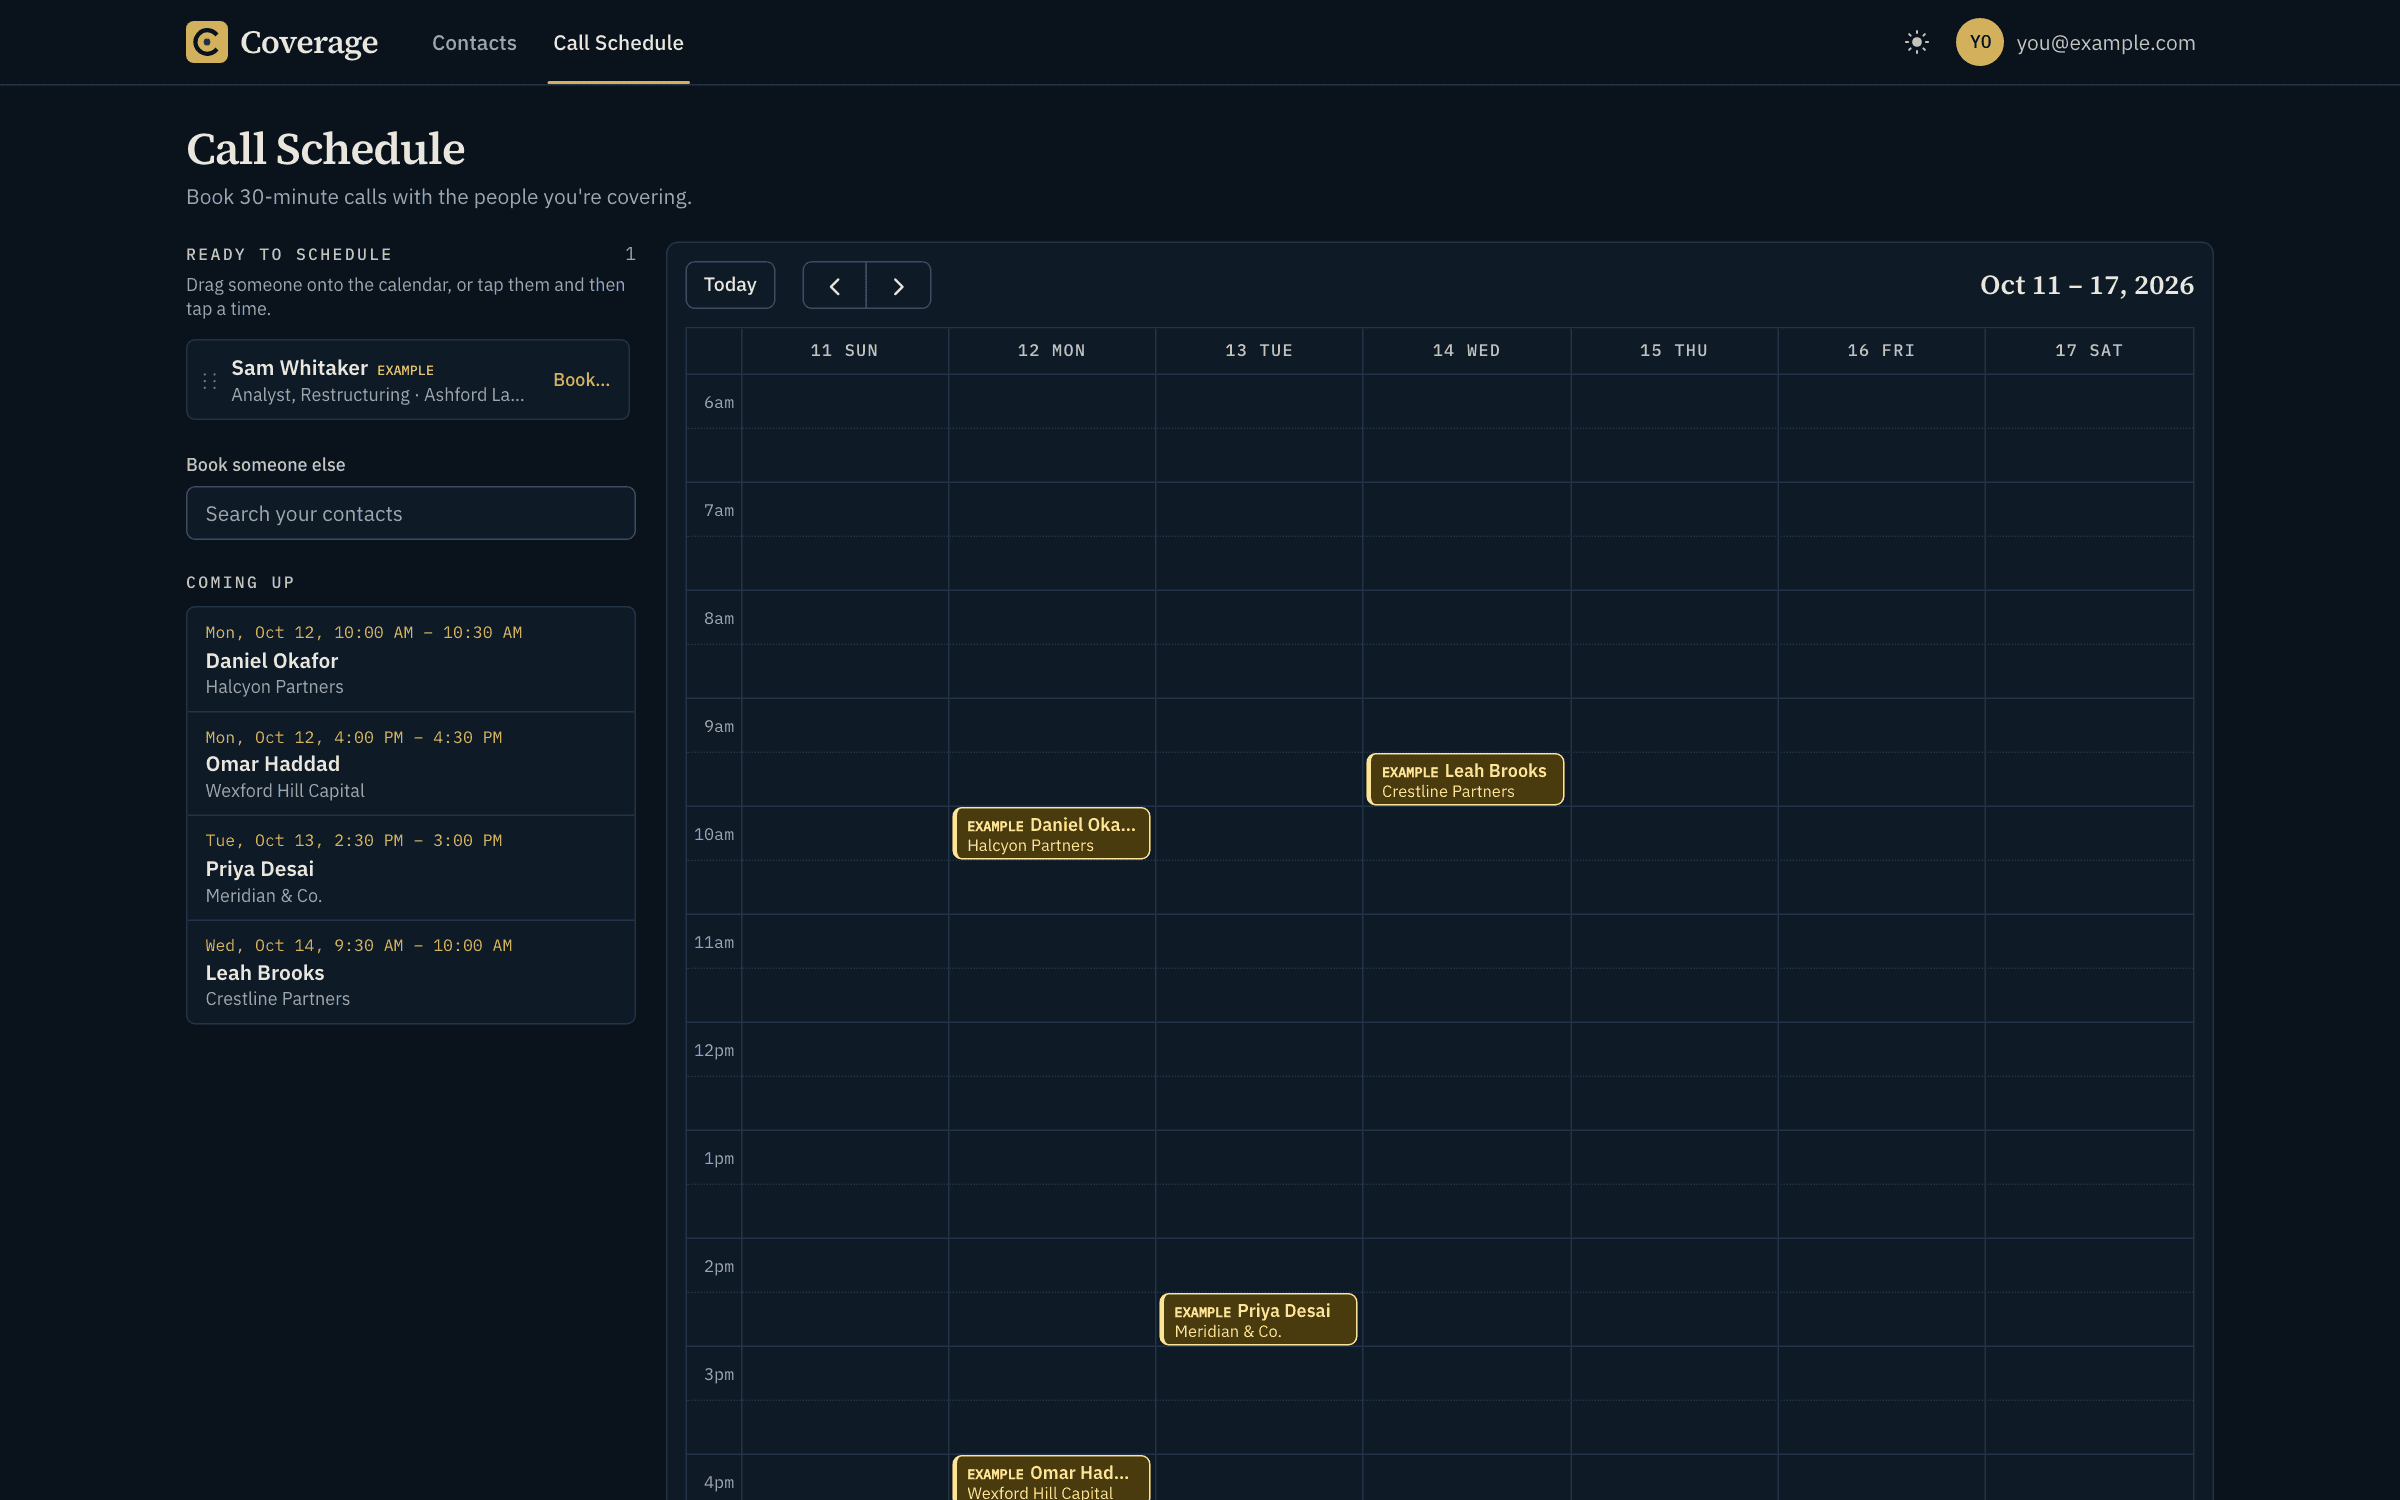Screen dimensions: 2400x1500
Task: Jump to Today in the calendar
Action: click(730, 285)
